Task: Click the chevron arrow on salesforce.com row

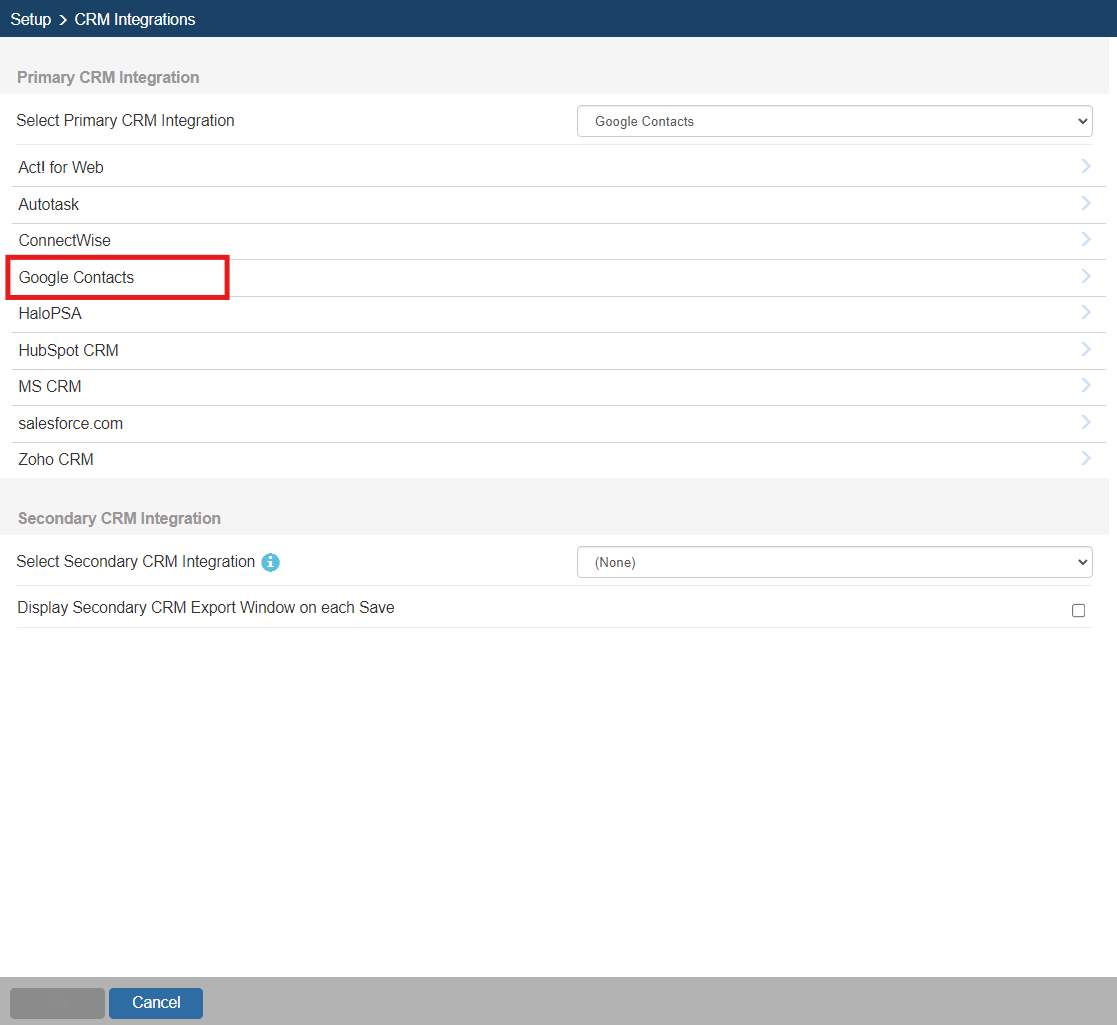Action: (1086, 422)
